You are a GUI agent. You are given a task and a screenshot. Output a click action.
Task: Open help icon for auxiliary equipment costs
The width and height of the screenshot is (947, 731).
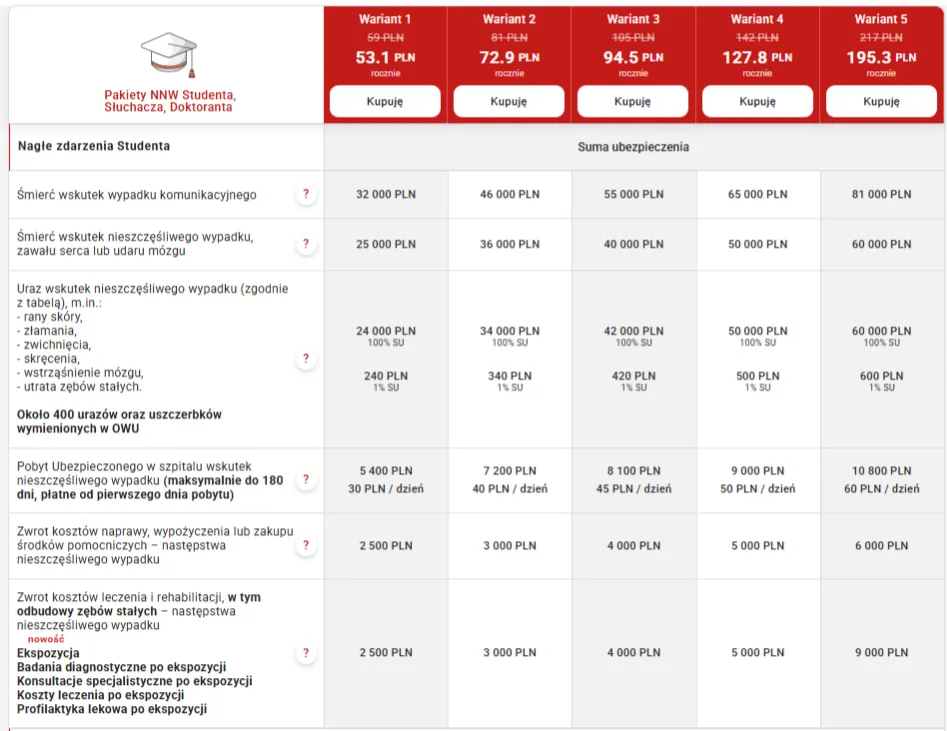(306, 546)
